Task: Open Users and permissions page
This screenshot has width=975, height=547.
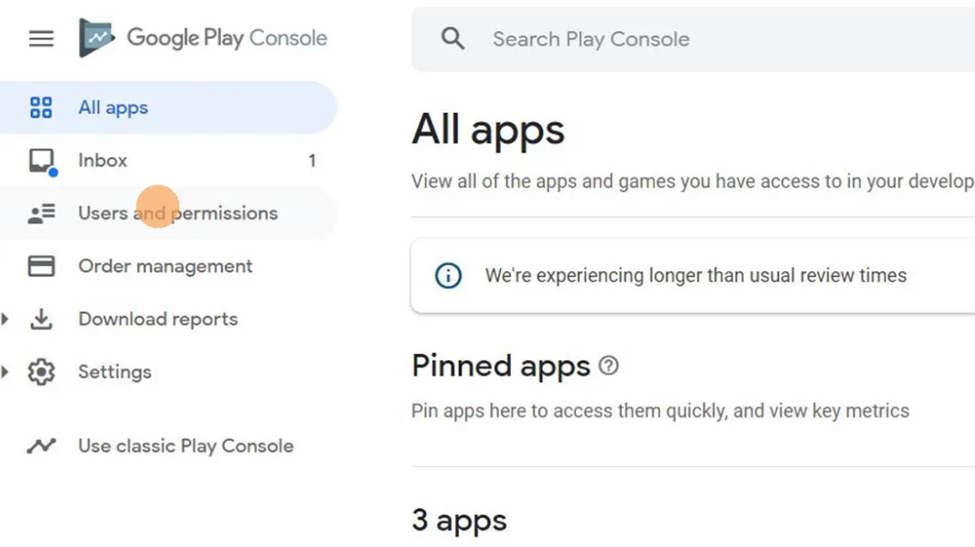Action: tap(168, 213)
